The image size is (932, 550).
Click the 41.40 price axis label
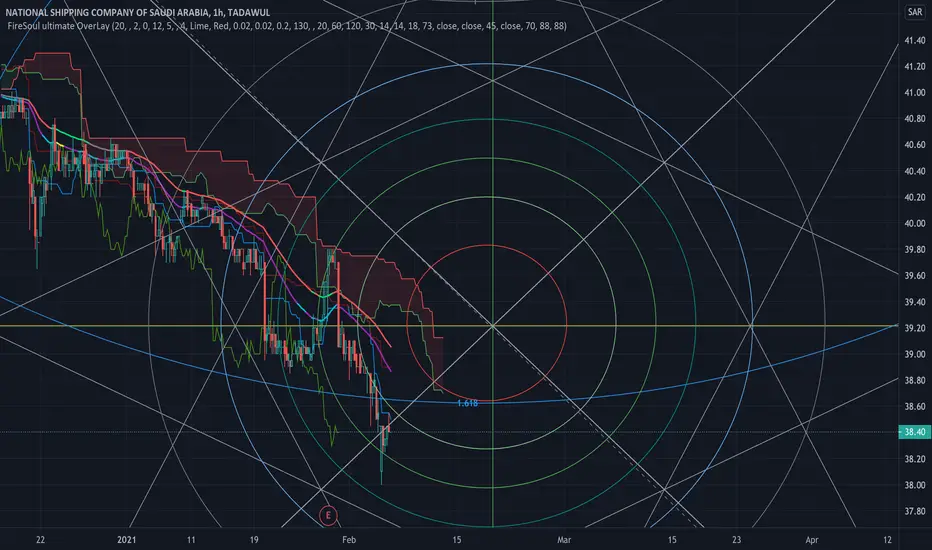915,40
